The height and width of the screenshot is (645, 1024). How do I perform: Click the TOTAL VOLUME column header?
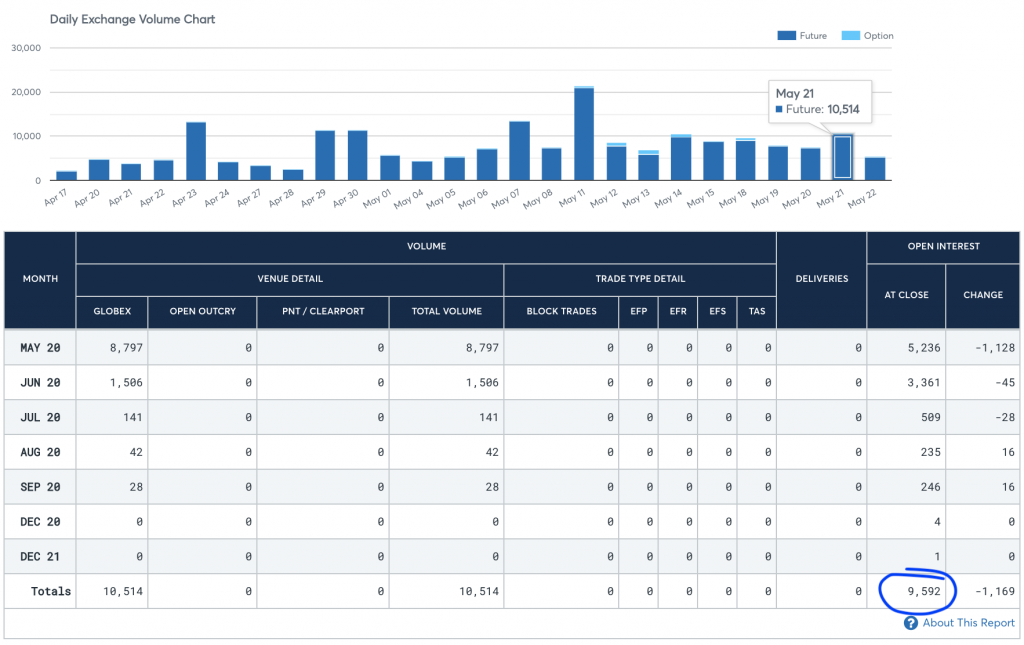[446, 311]
